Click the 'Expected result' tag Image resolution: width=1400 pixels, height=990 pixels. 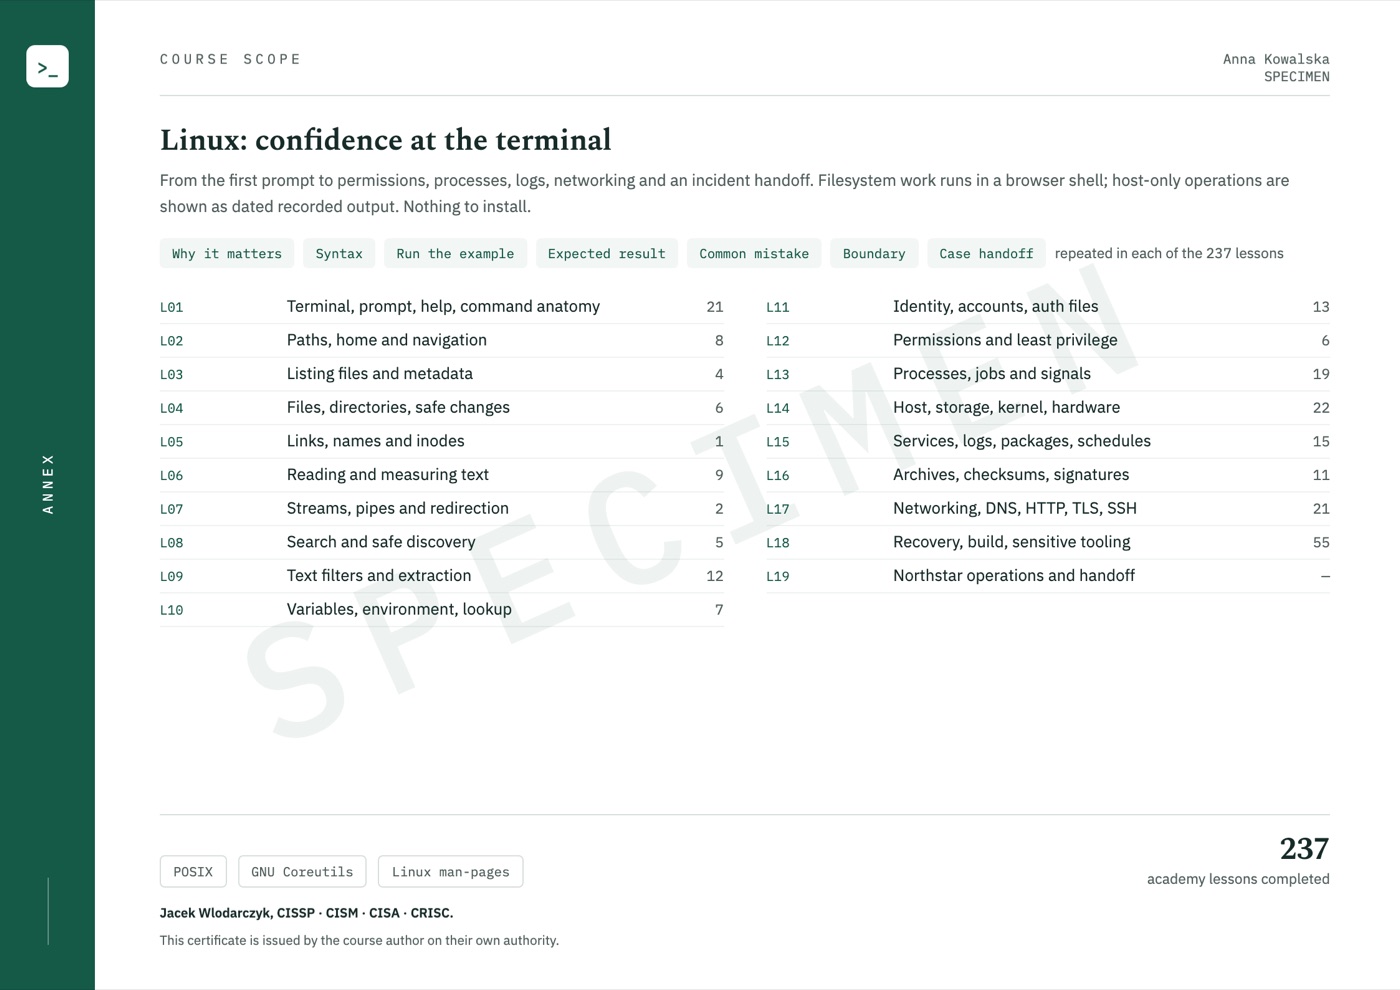pyautogui.click(x=606, y=254)
